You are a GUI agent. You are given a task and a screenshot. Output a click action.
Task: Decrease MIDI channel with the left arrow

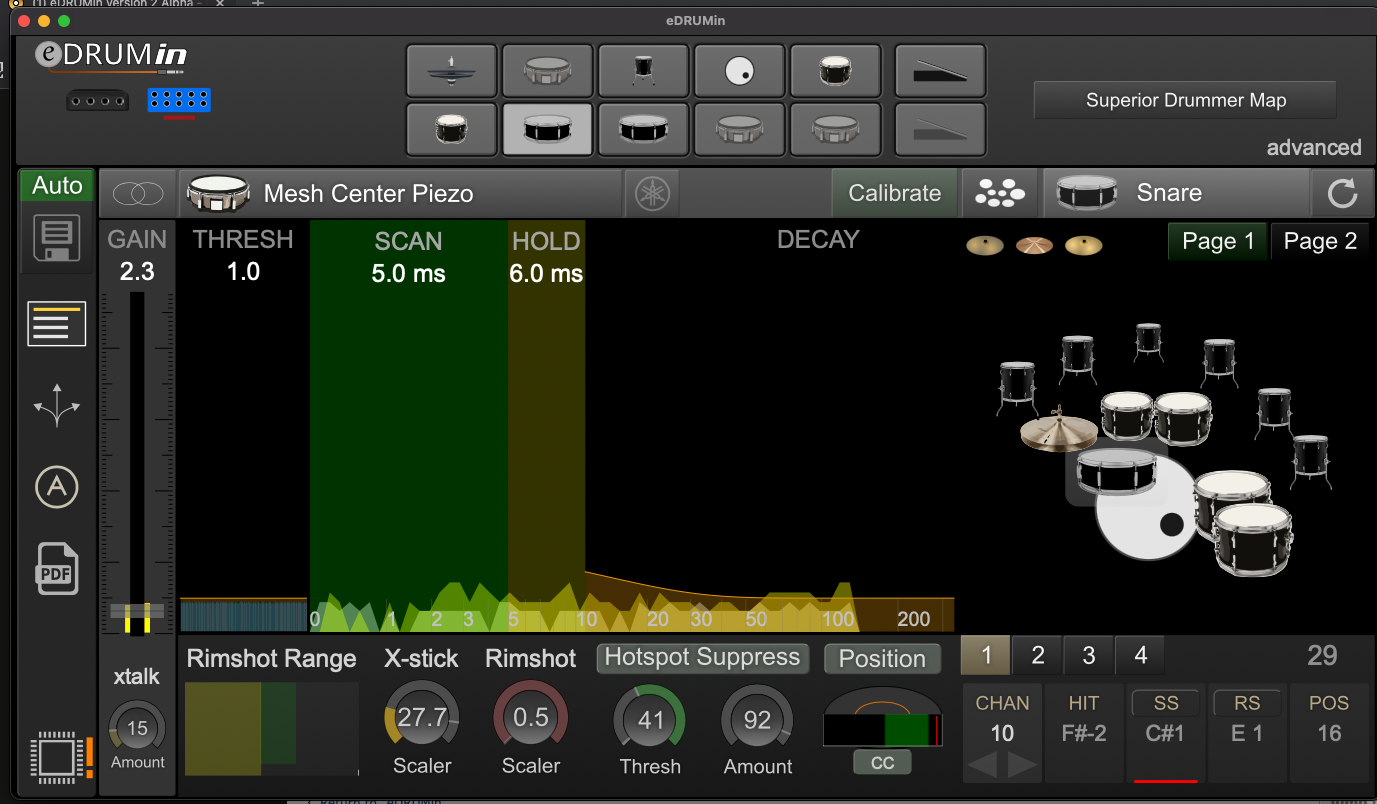coord(981,767)
